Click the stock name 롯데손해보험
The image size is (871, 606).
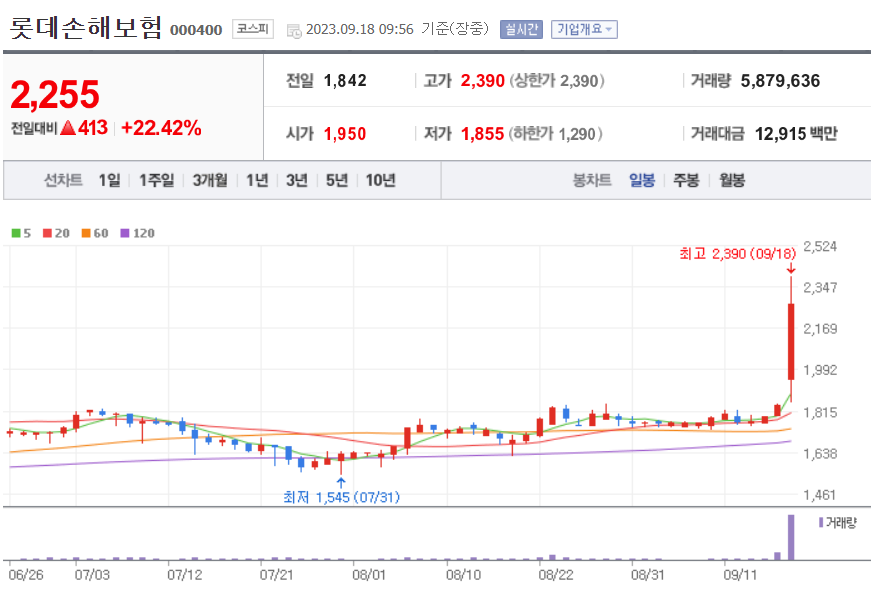(86, 27)
